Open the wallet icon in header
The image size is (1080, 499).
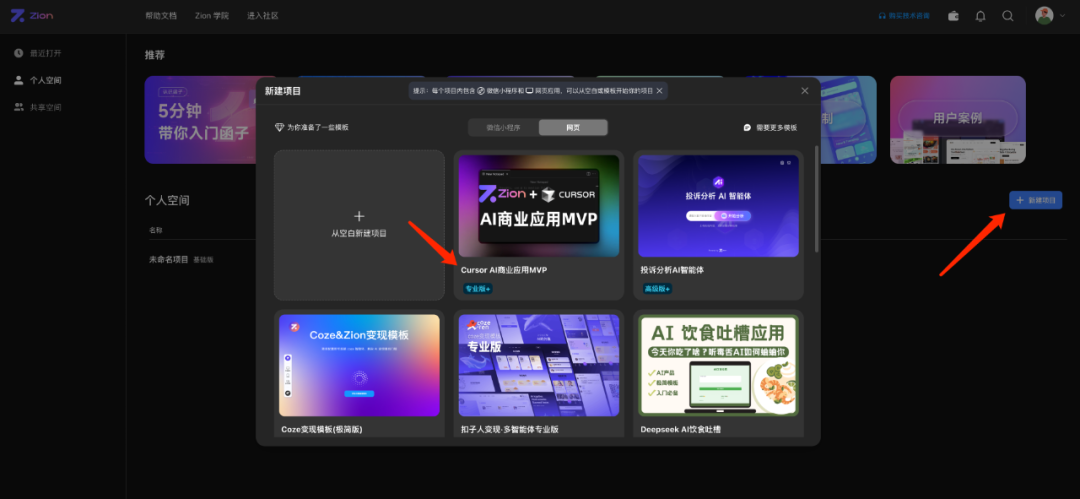tap(953, 16)
